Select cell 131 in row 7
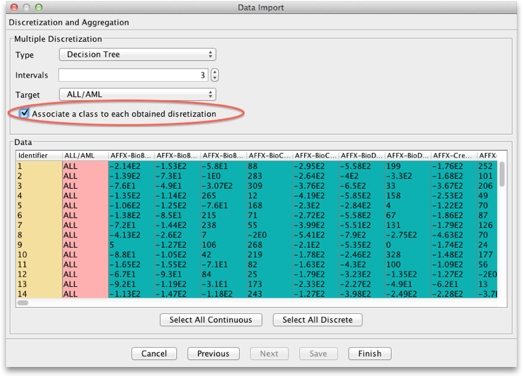Screen dimensions: 523x378 (408, 225)
